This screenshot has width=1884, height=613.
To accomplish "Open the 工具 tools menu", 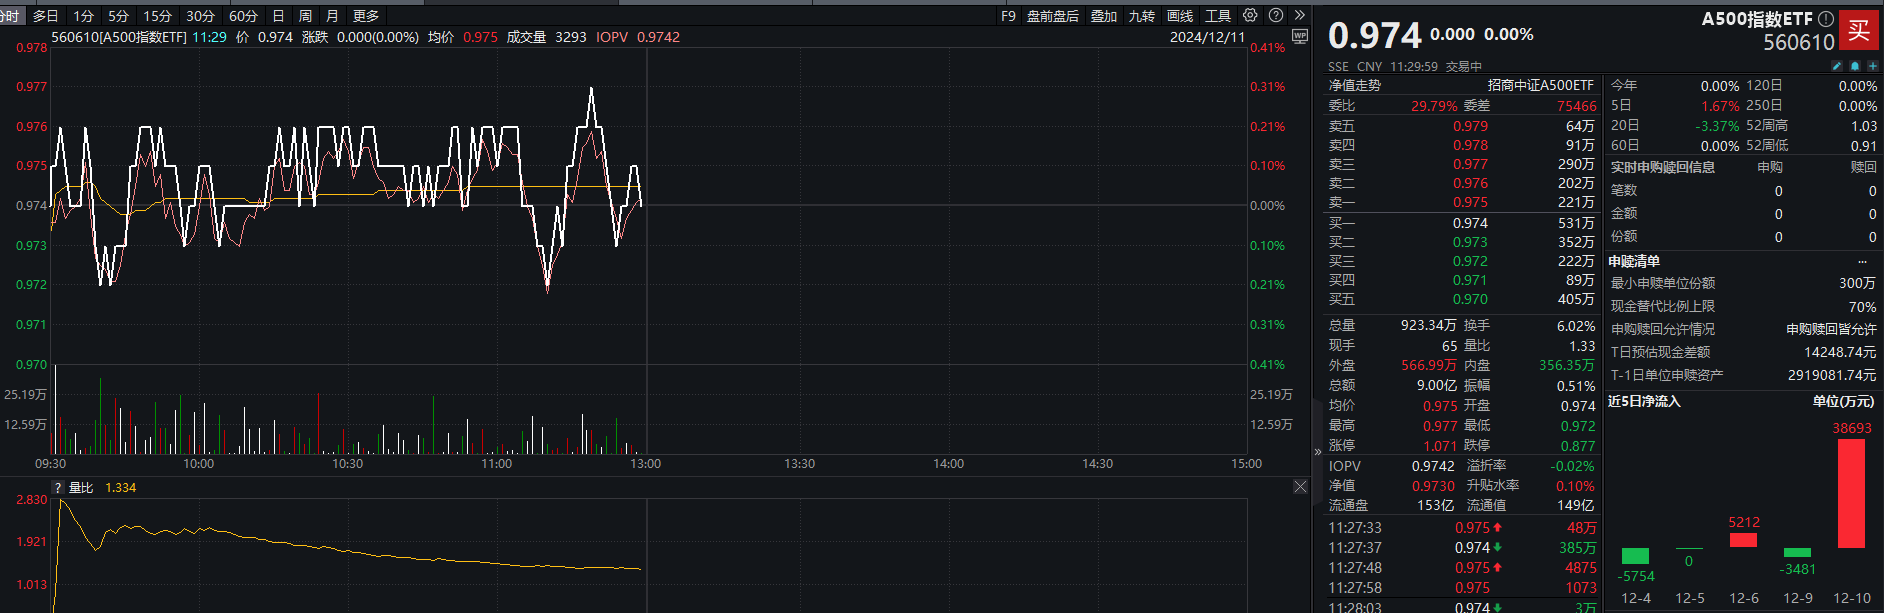I will [x=1218, y=16].
